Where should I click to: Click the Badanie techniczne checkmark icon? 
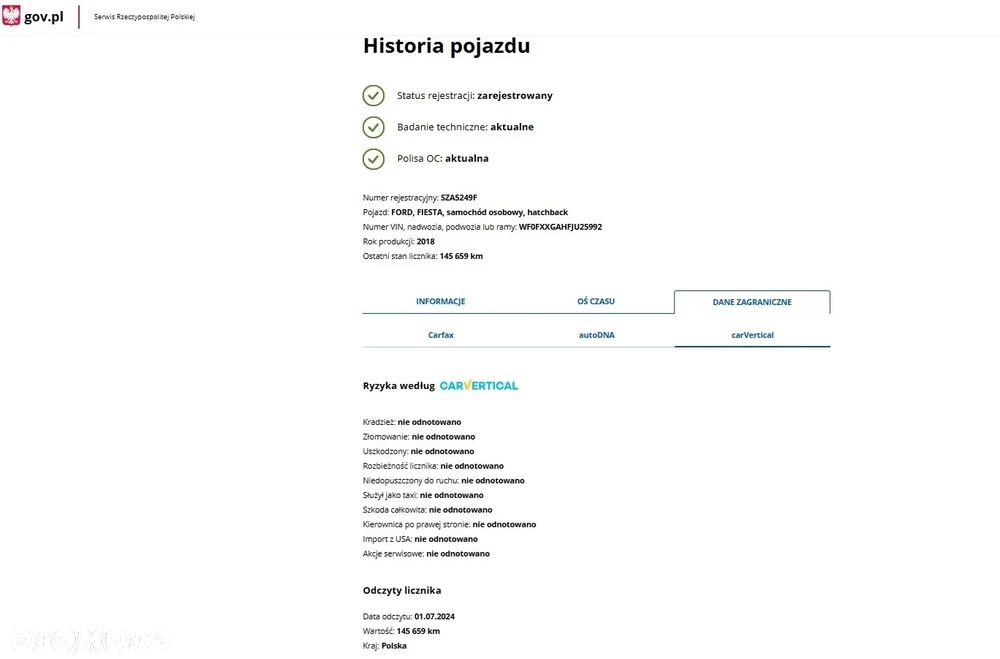373,127
